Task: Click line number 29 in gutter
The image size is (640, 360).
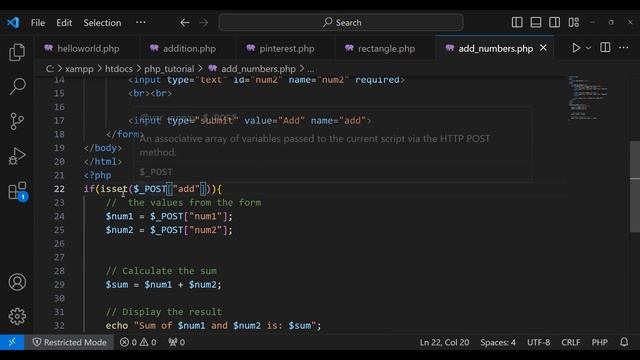Action: pos(59,284)
